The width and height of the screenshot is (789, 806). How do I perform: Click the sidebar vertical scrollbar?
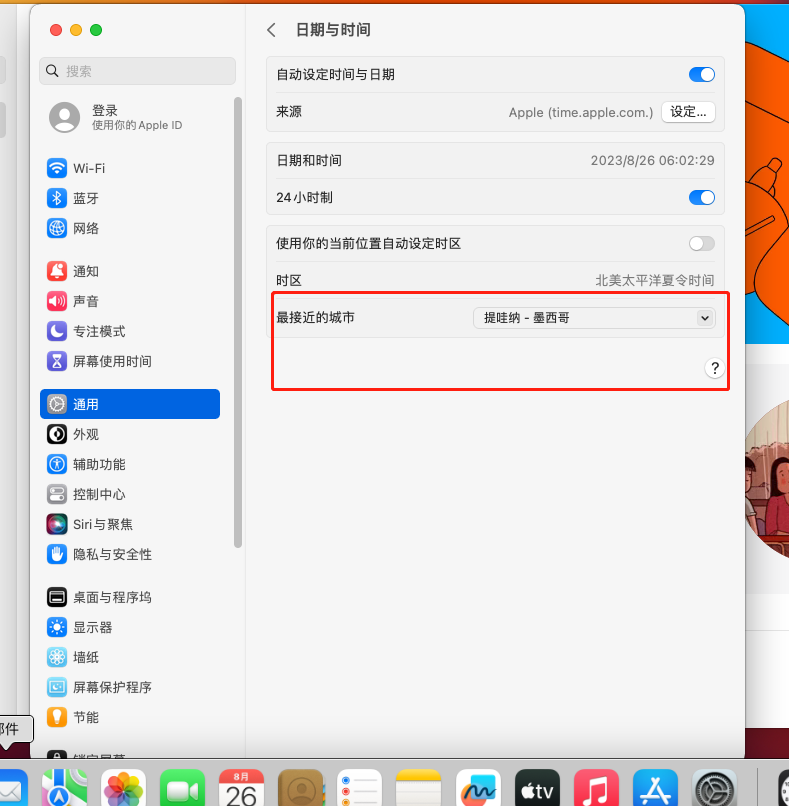238,320
